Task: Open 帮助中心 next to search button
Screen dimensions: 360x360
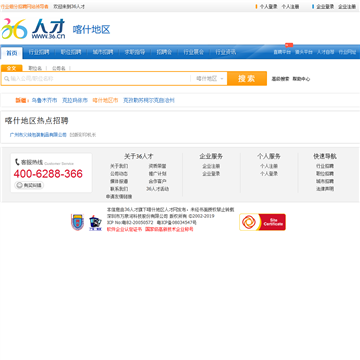Action: 301,79
